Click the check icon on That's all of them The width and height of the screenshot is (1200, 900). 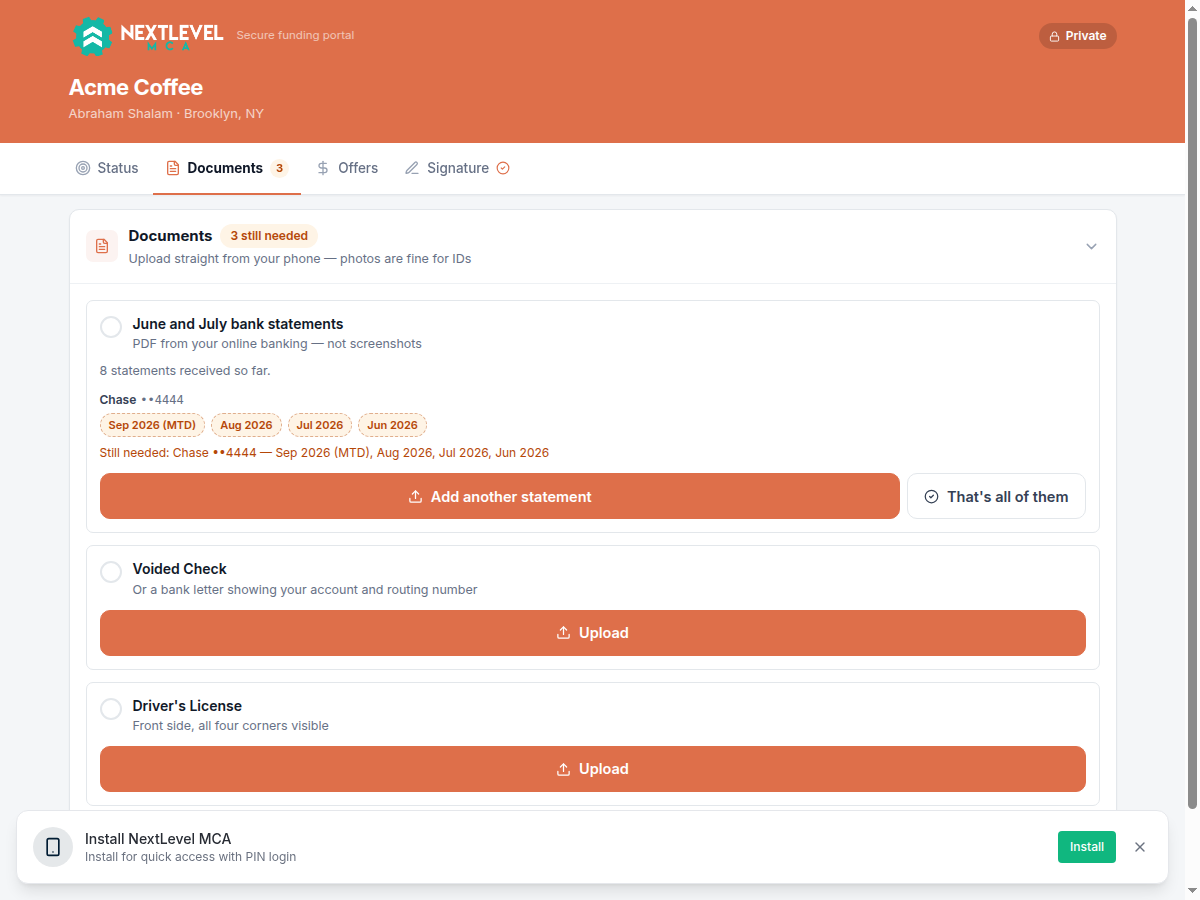932,497
